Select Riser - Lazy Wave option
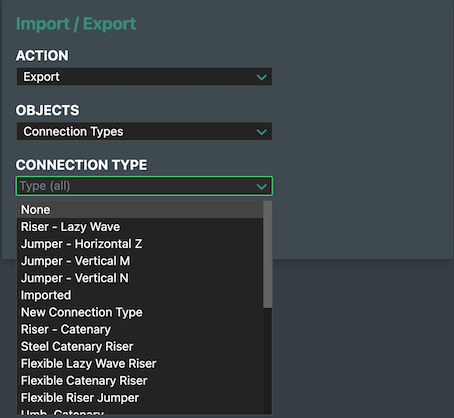Viewport: 454px width, 418px height. 140,227
